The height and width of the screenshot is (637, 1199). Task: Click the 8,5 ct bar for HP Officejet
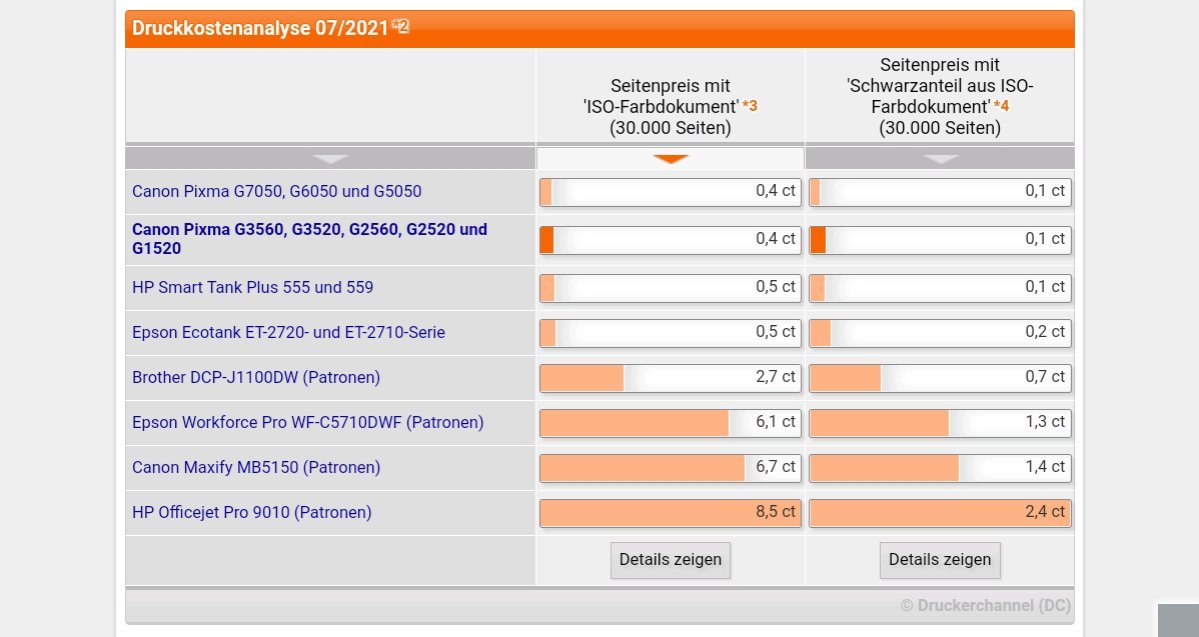coord(671,512)
